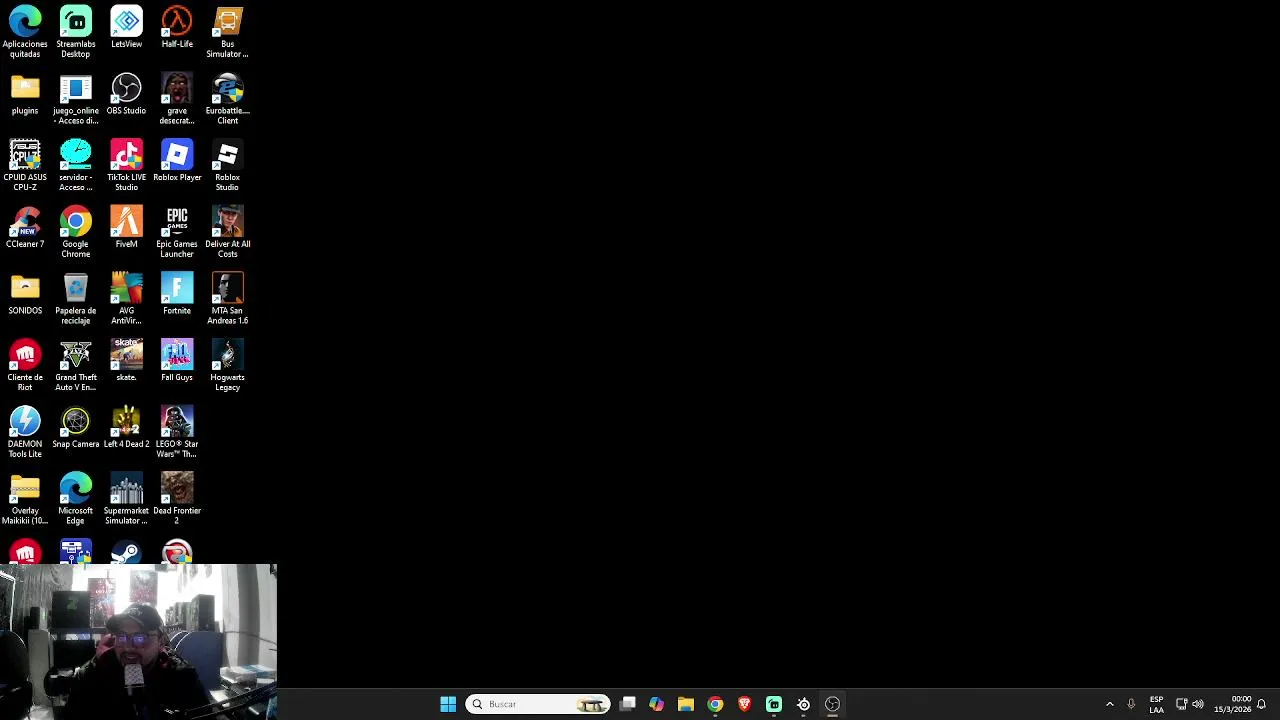Open the Aplicaciones quitadas desktop file

pyautogui.click(x=25, y=32)
